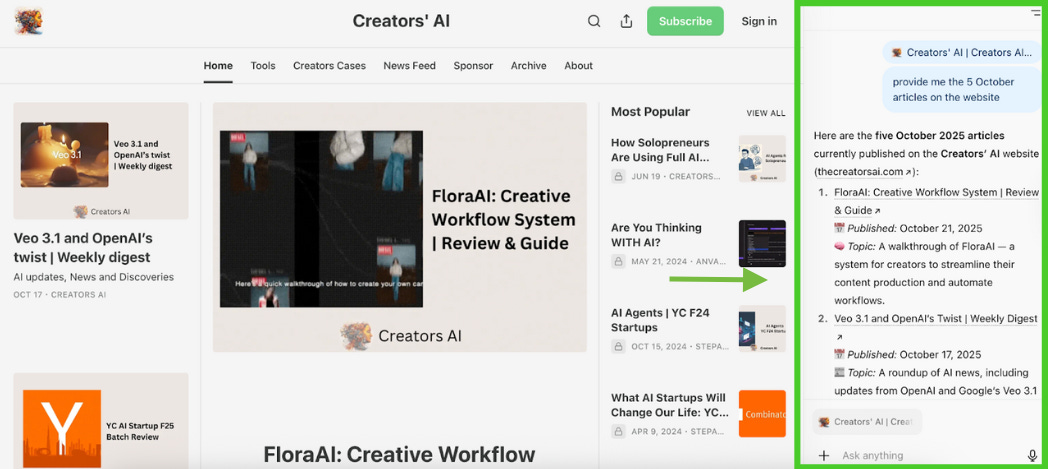Click the 'provide me the 5 October articles' message
The image size is (1048, 469).
[962, 90]
